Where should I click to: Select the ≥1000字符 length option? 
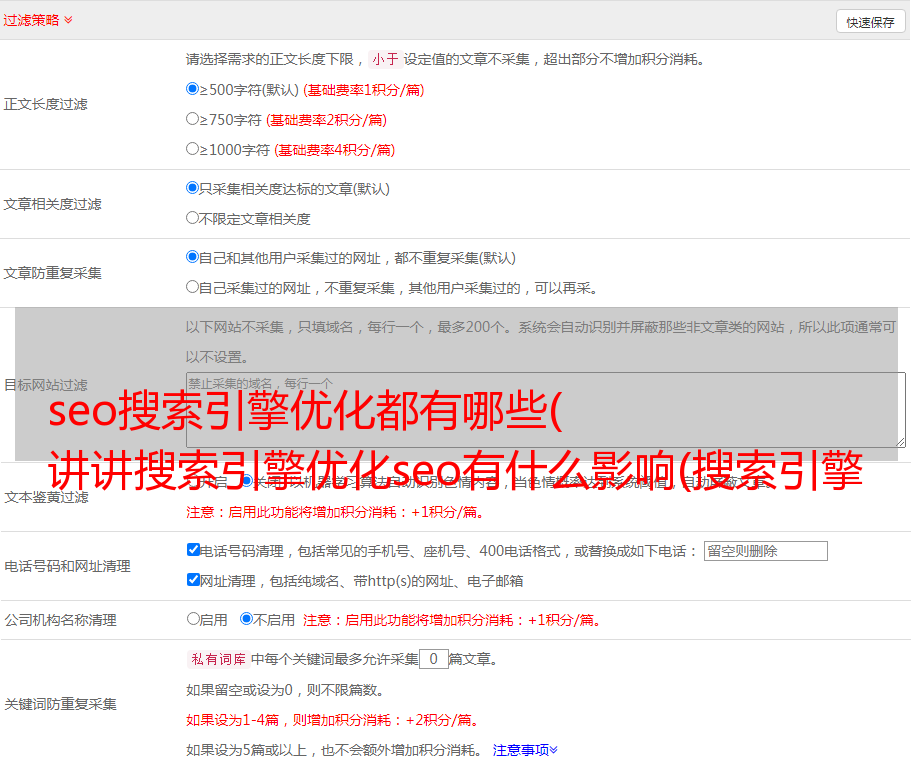[x=193, y=149]
